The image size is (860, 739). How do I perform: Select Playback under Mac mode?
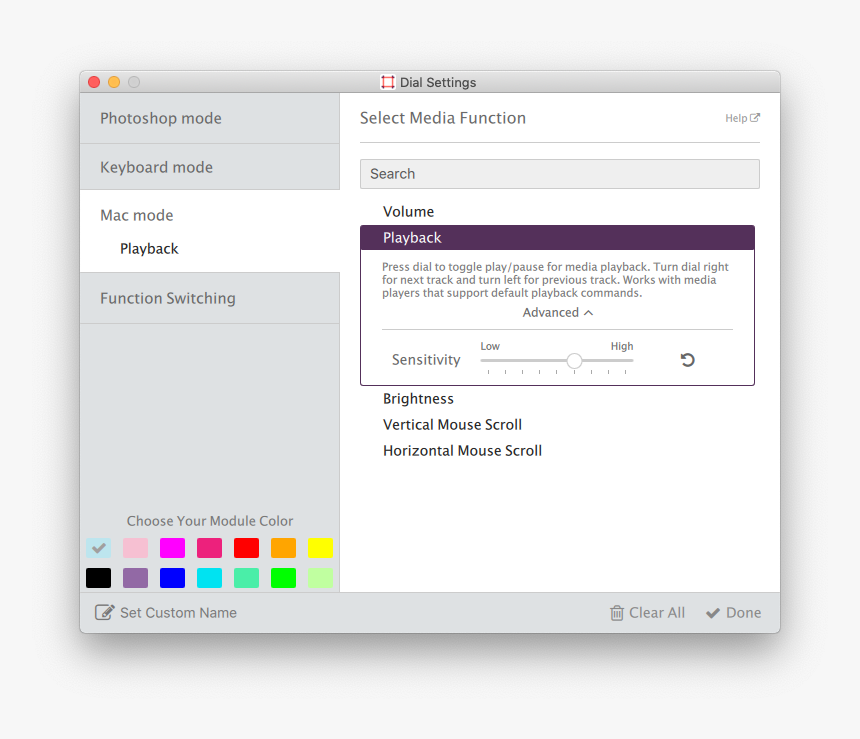149,248
